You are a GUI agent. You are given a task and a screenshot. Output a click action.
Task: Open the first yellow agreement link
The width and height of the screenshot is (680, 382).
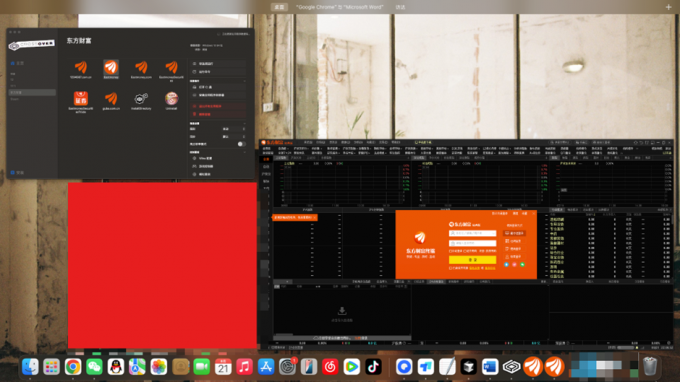475,268
